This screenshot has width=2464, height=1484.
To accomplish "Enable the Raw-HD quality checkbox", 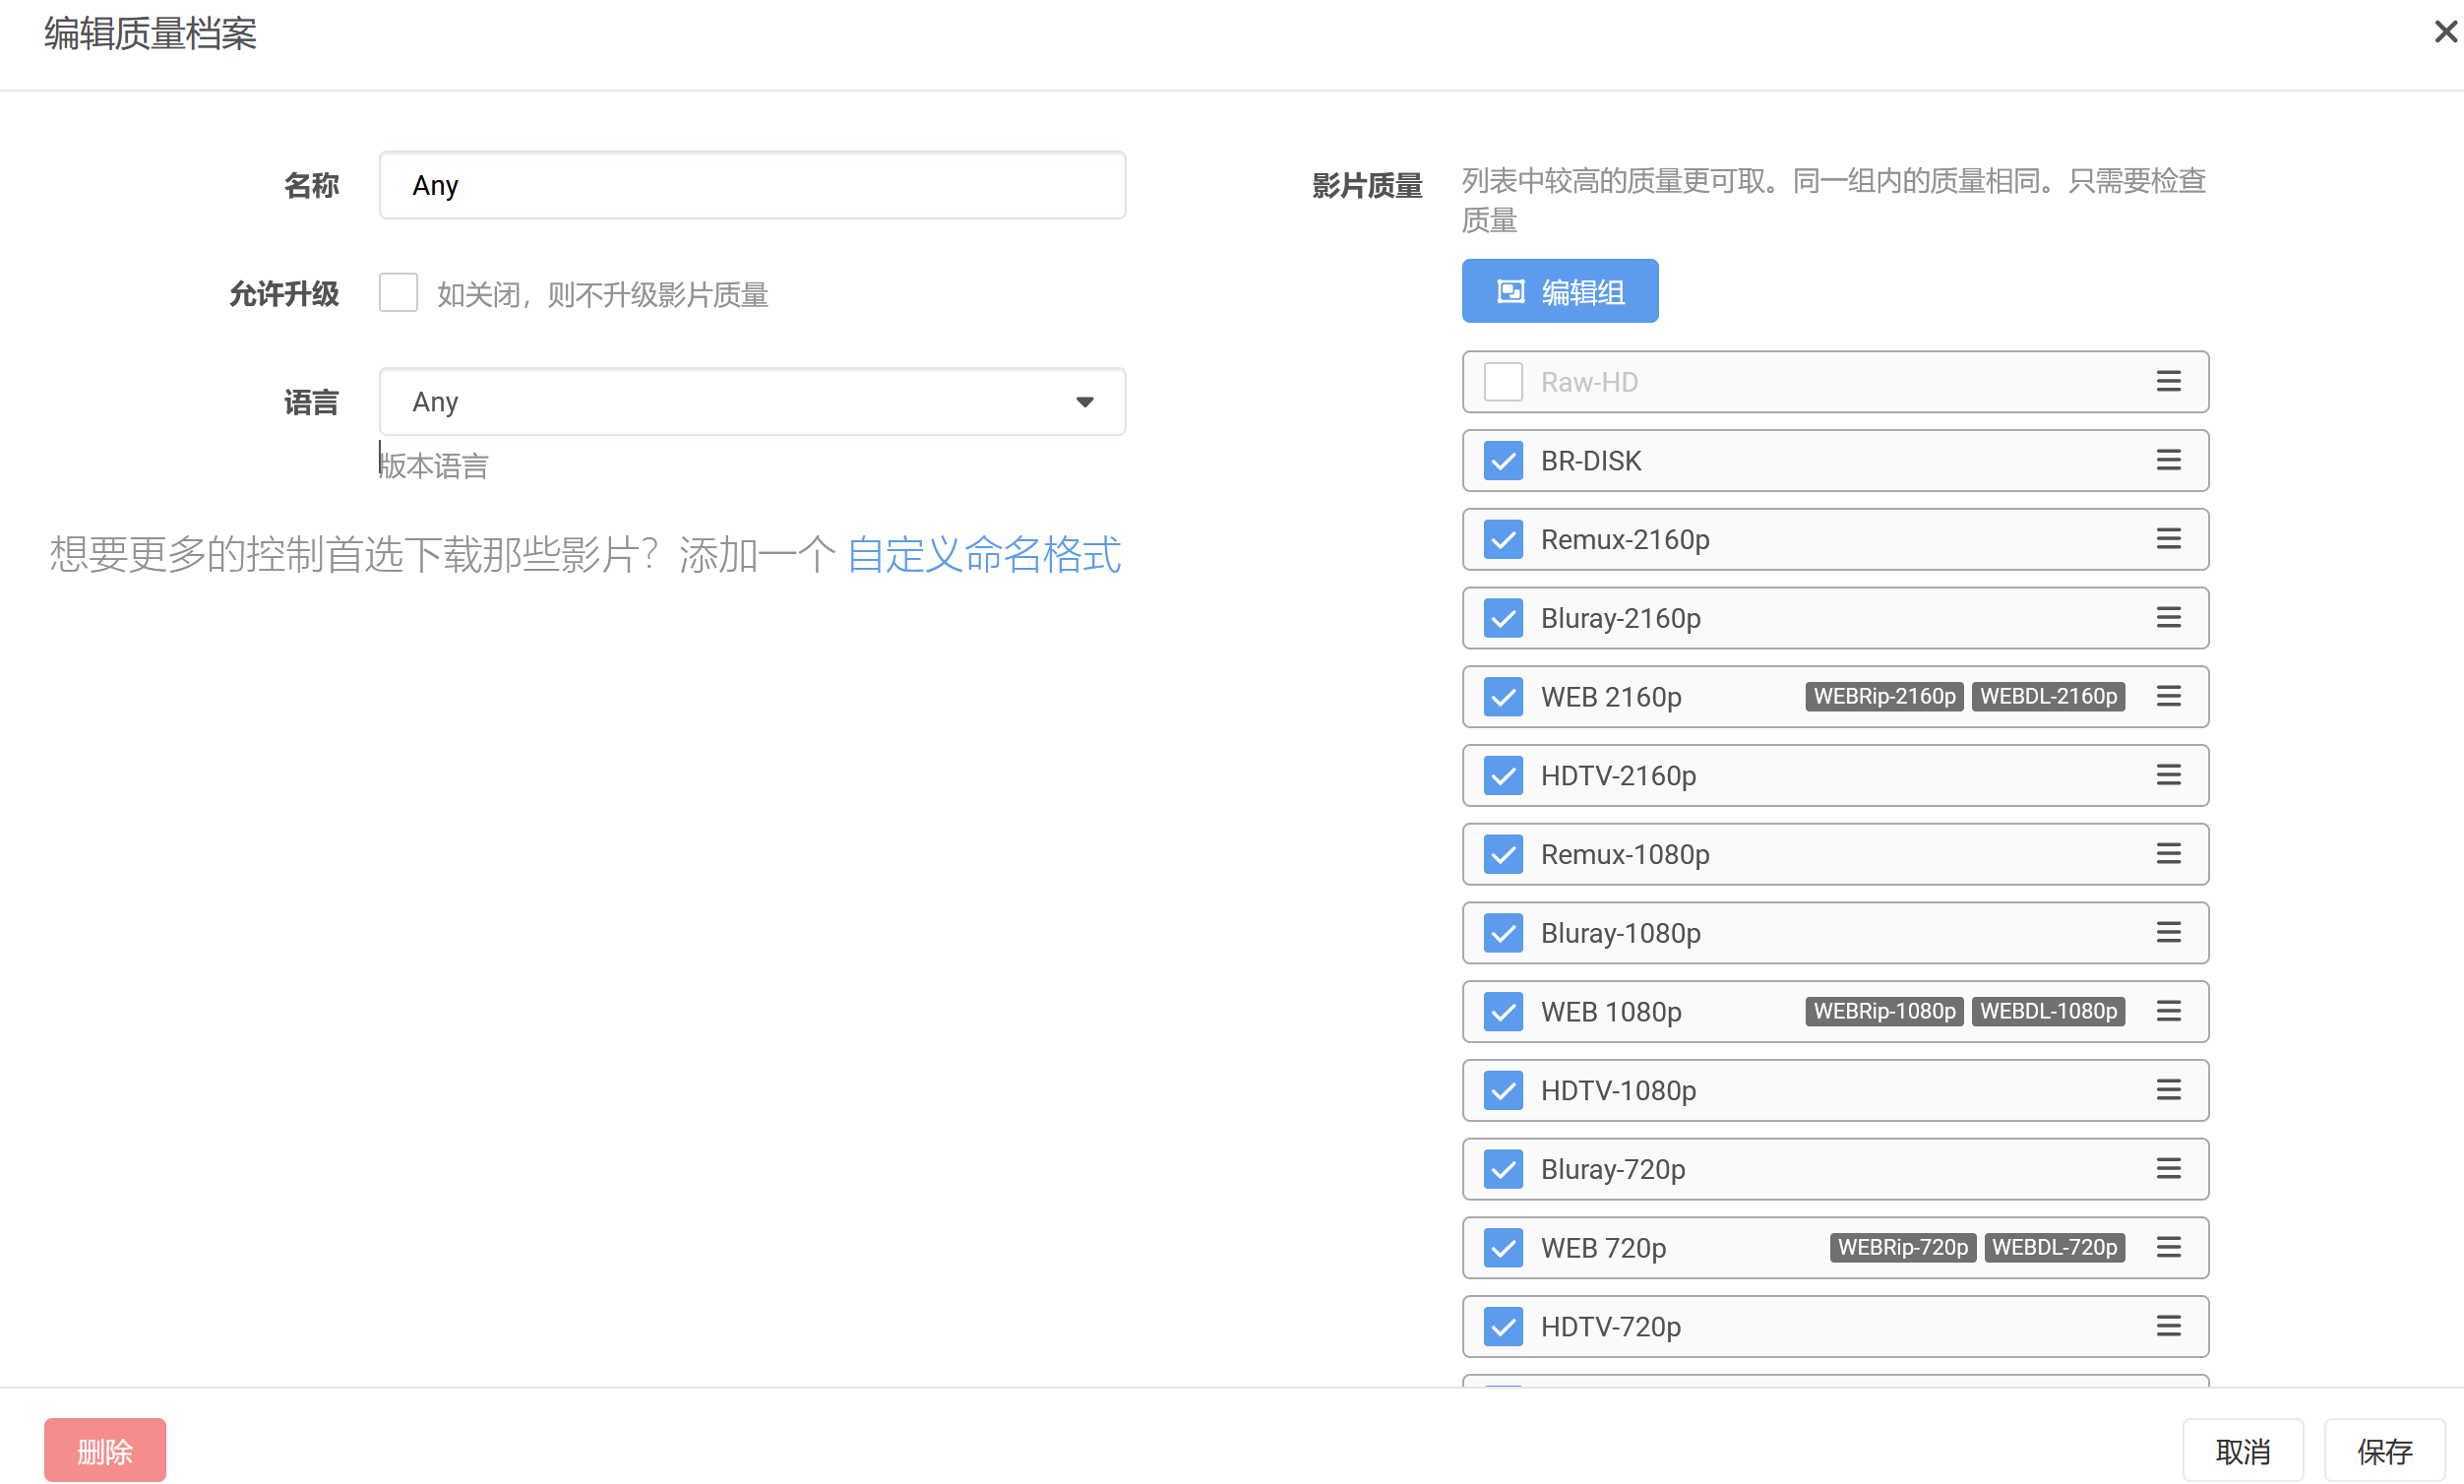I will click(1503, 382).
